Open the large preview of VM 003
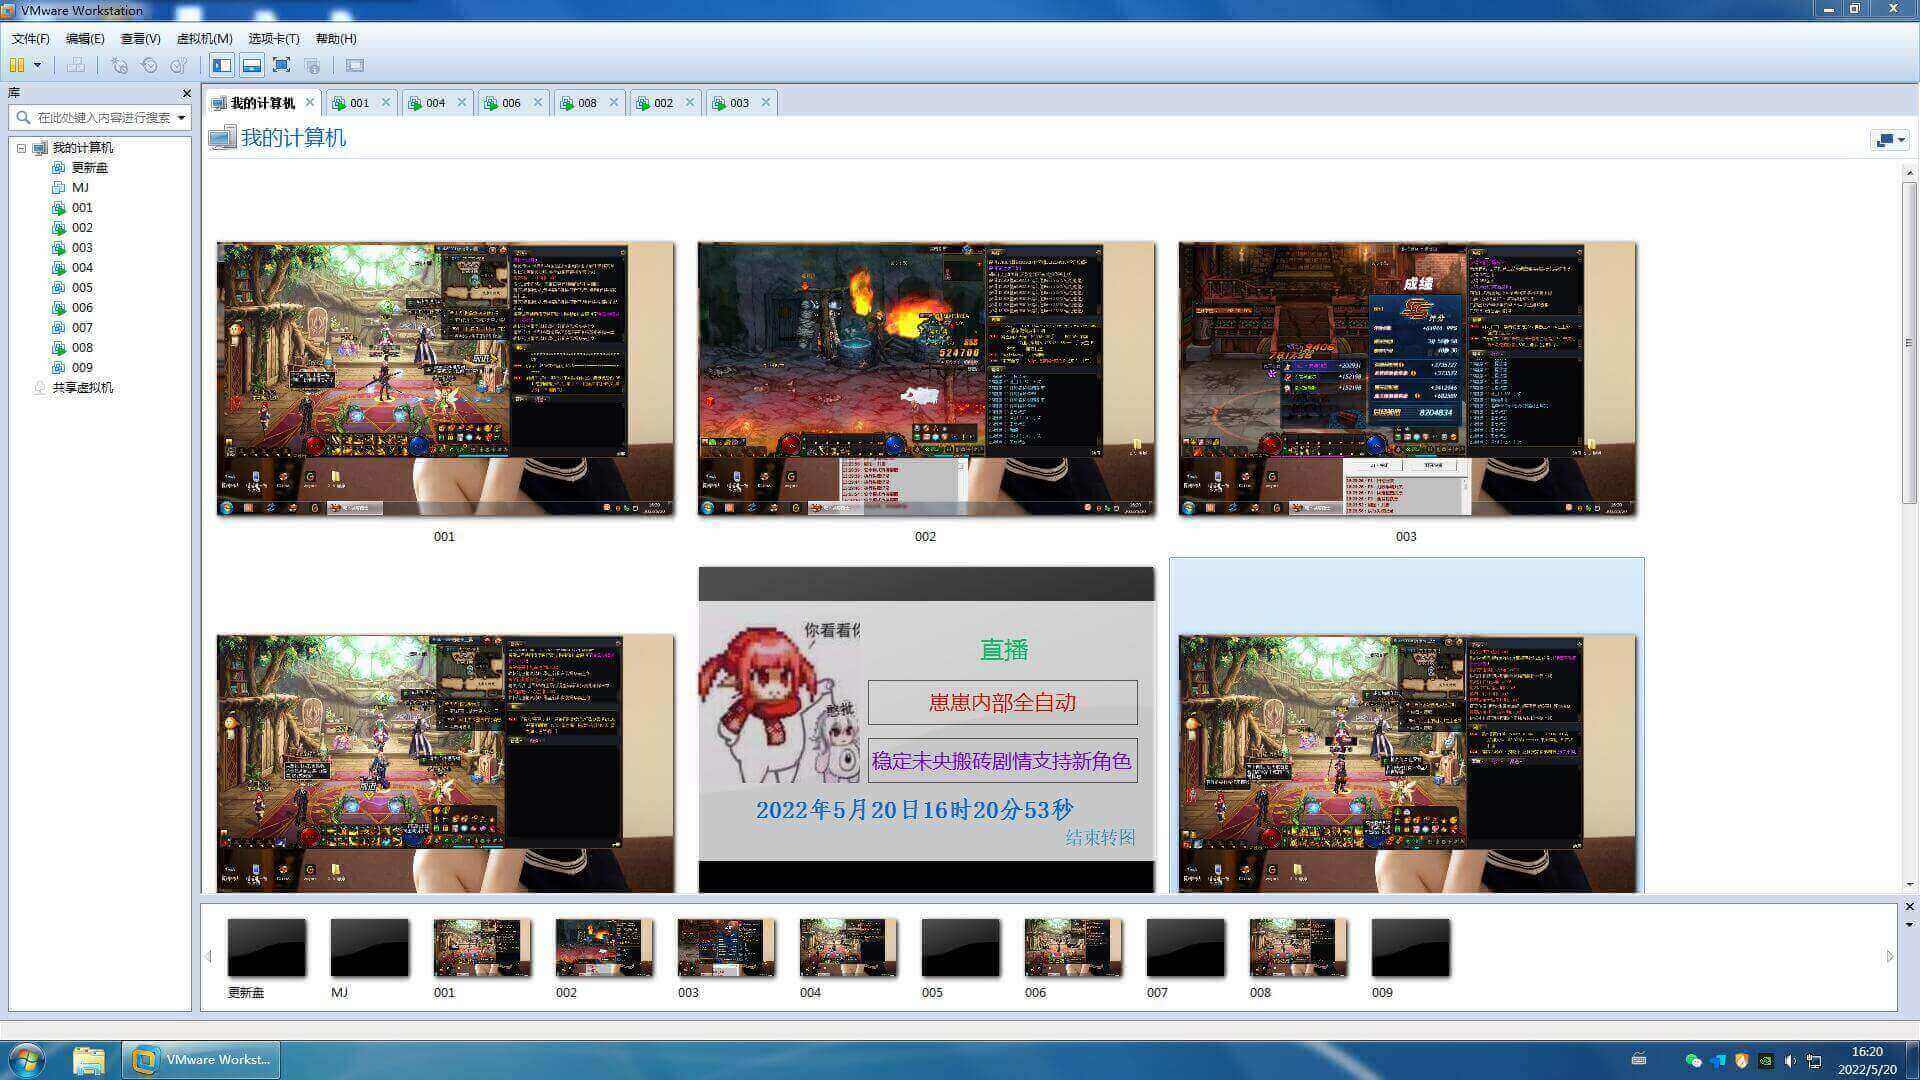This screenshot has height=1080, width=1920. point(1407,379)
